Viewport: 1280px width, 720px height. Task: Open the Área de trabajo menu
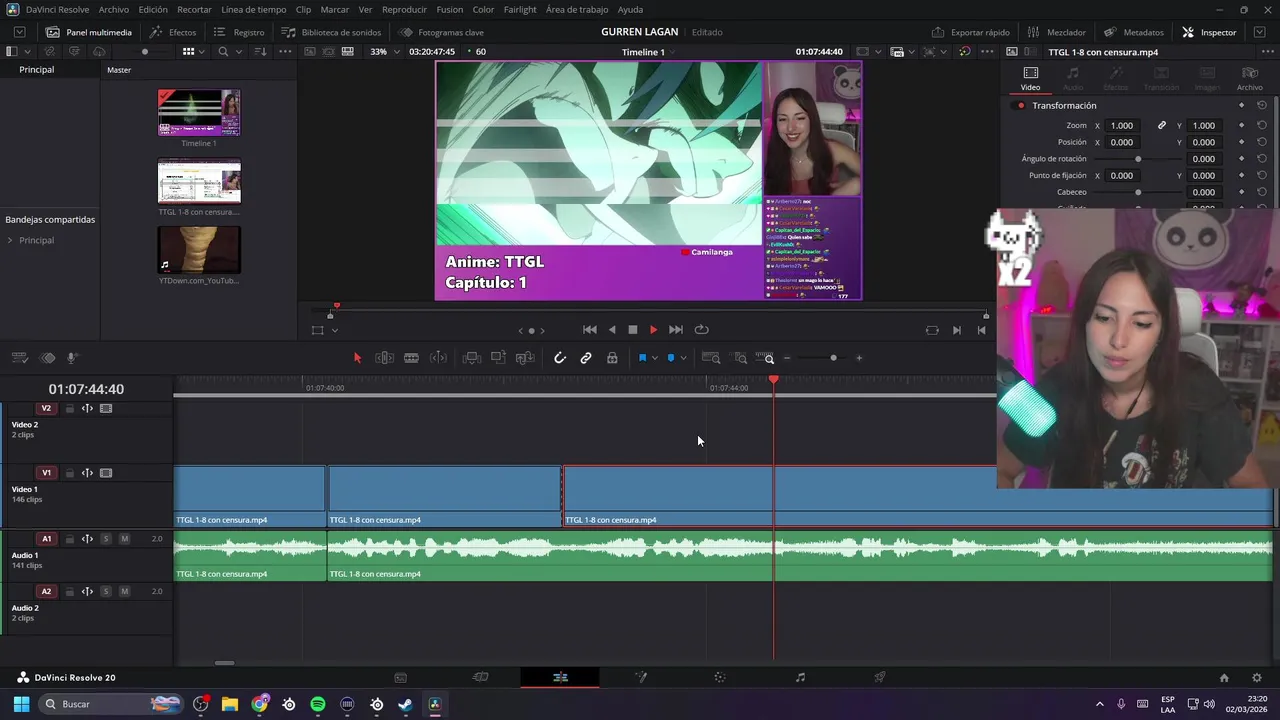[577, 9]
